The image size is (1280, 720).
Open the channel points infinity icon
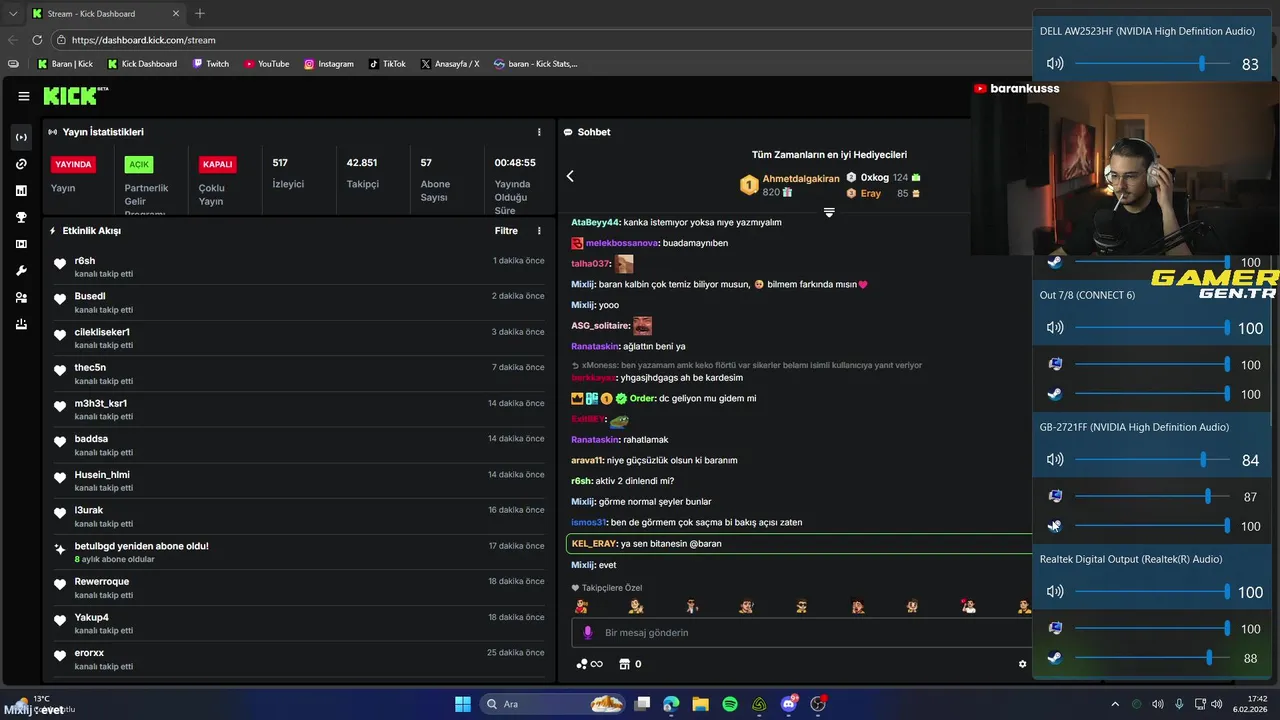(x=590, y=664)
